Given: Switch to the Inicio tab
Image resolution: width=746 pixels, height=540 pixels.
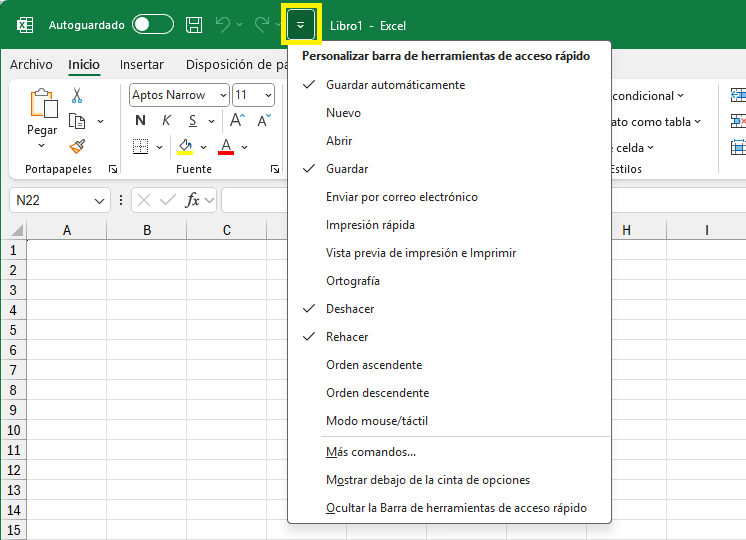Looking at the screenshot, I should pyautogui.click(x=84, y=64).
